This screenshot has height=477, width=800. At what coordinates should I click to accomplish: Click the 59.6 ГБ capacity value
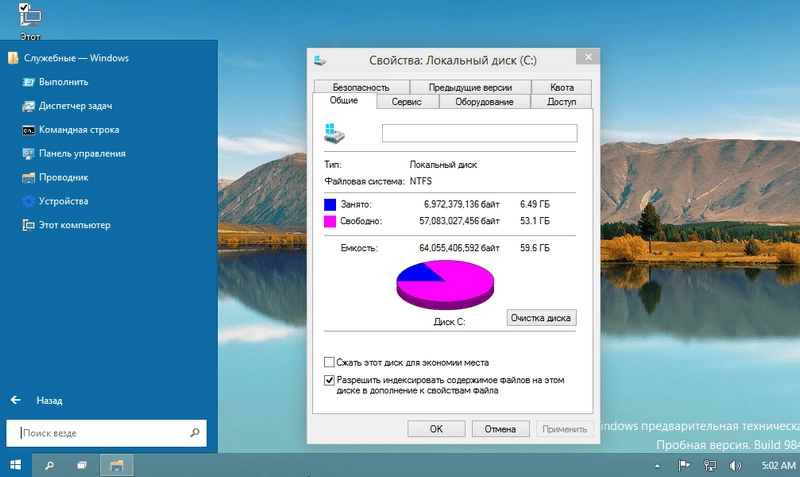coord(535,248)
